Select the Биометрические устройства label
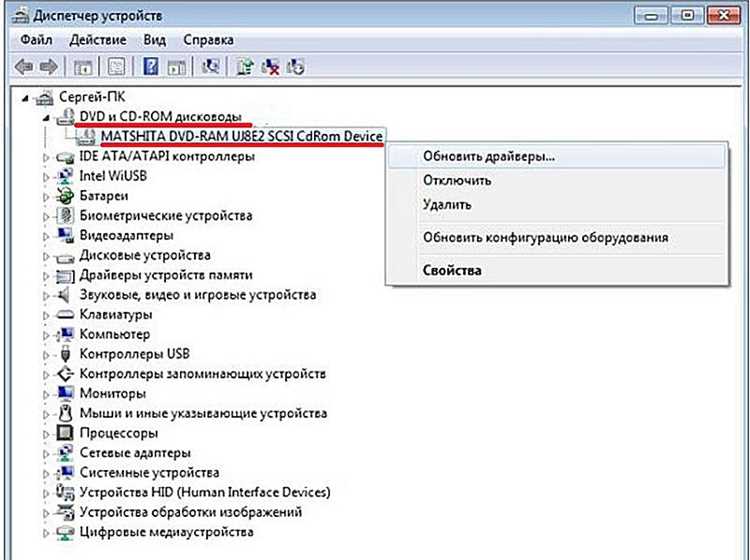750x560 pixels. [166, 216]
